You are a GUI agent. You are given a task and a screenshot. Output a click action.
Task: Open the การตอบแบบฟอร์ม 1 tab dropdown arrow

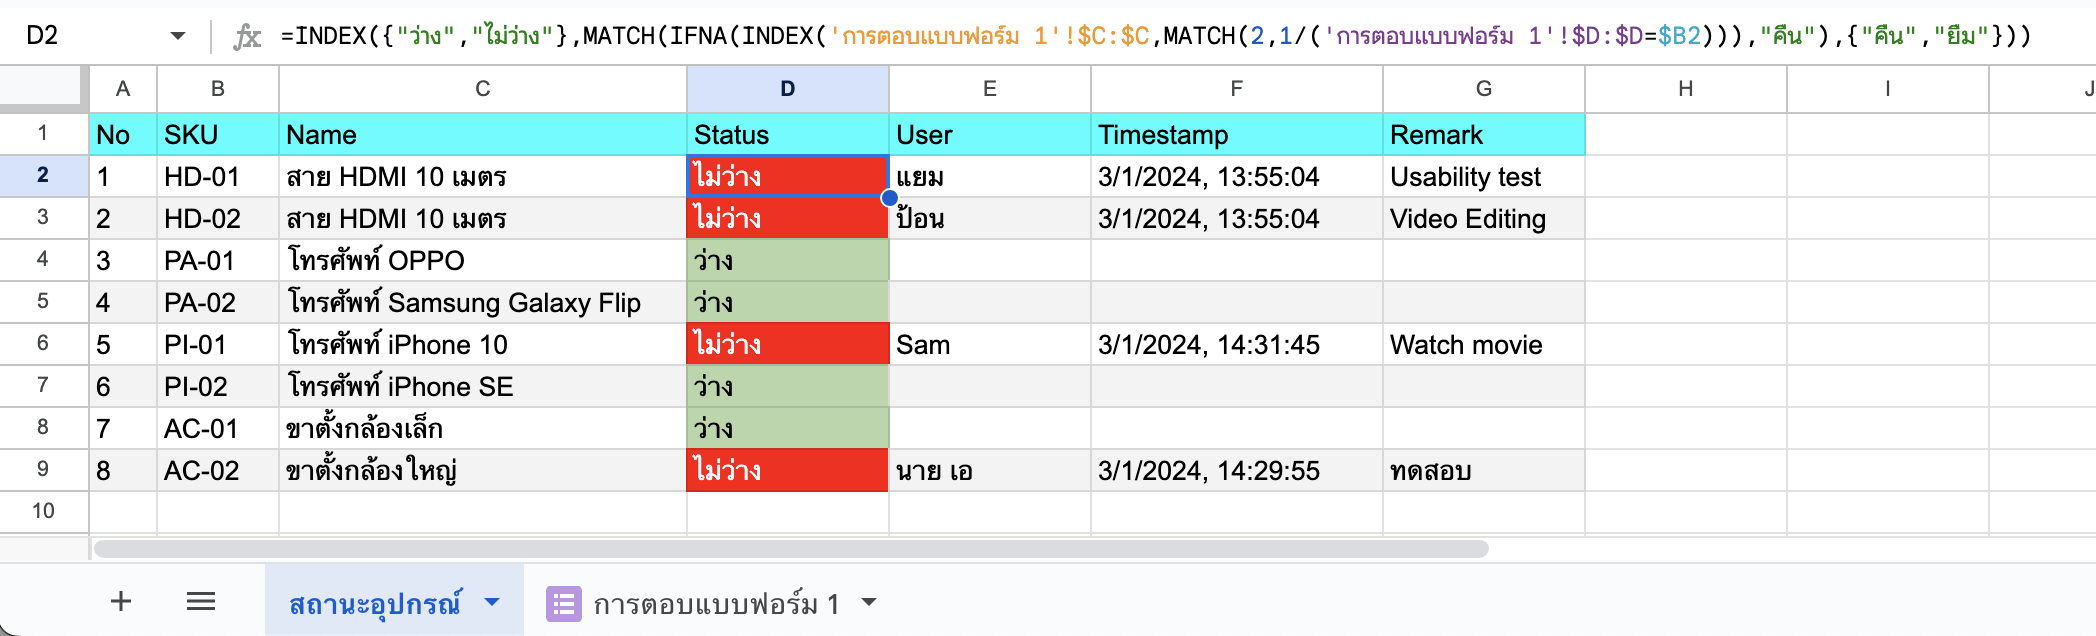(869, 602)
